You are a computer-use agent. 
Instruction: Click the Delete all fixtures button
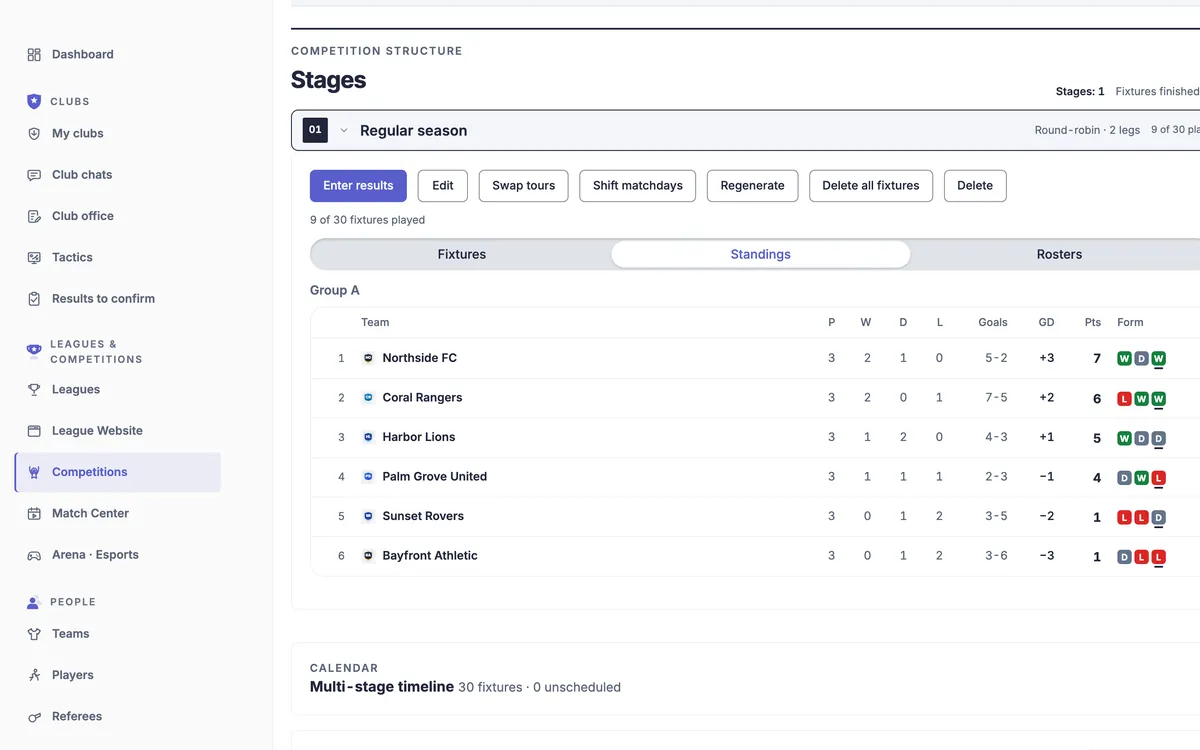pyautogui.click(x=871, y=186)
